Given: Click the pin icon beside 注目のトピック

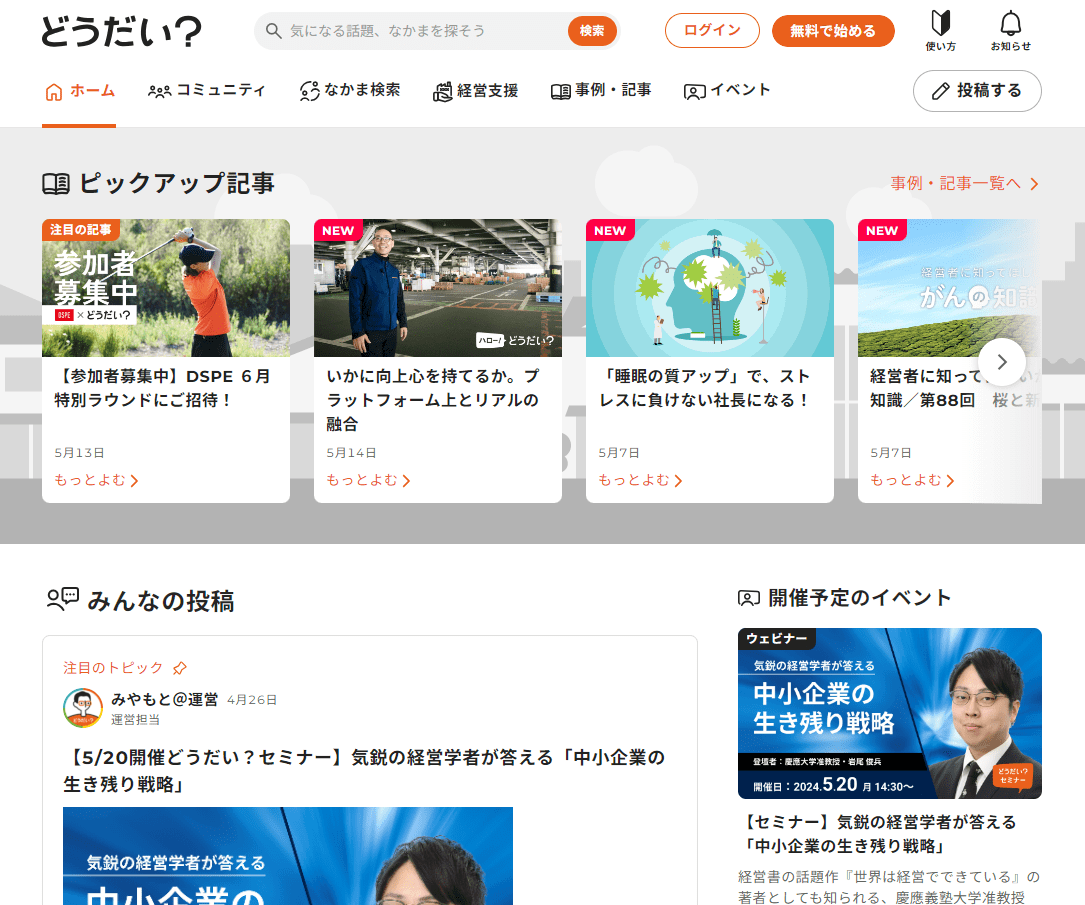Looking at the screenshot, I should tap(180, 668).
